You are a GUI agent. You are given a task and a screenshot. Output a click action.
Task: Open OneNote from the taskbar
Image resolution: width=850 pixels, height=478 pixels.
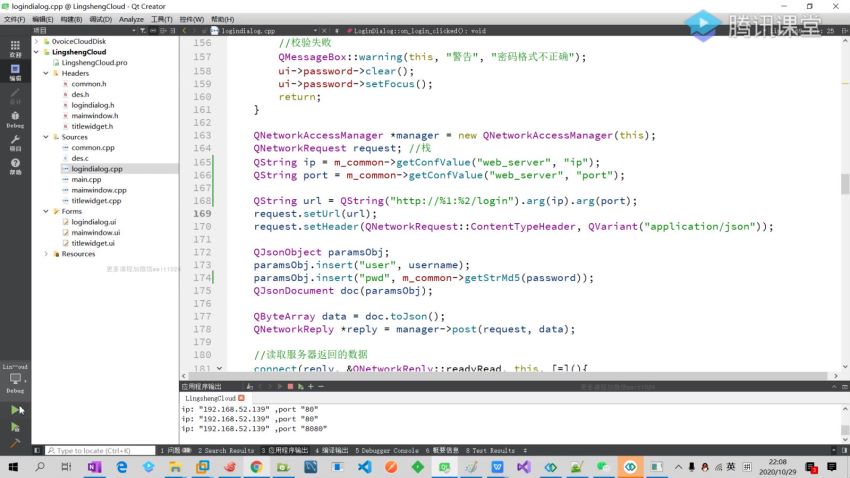94,467
